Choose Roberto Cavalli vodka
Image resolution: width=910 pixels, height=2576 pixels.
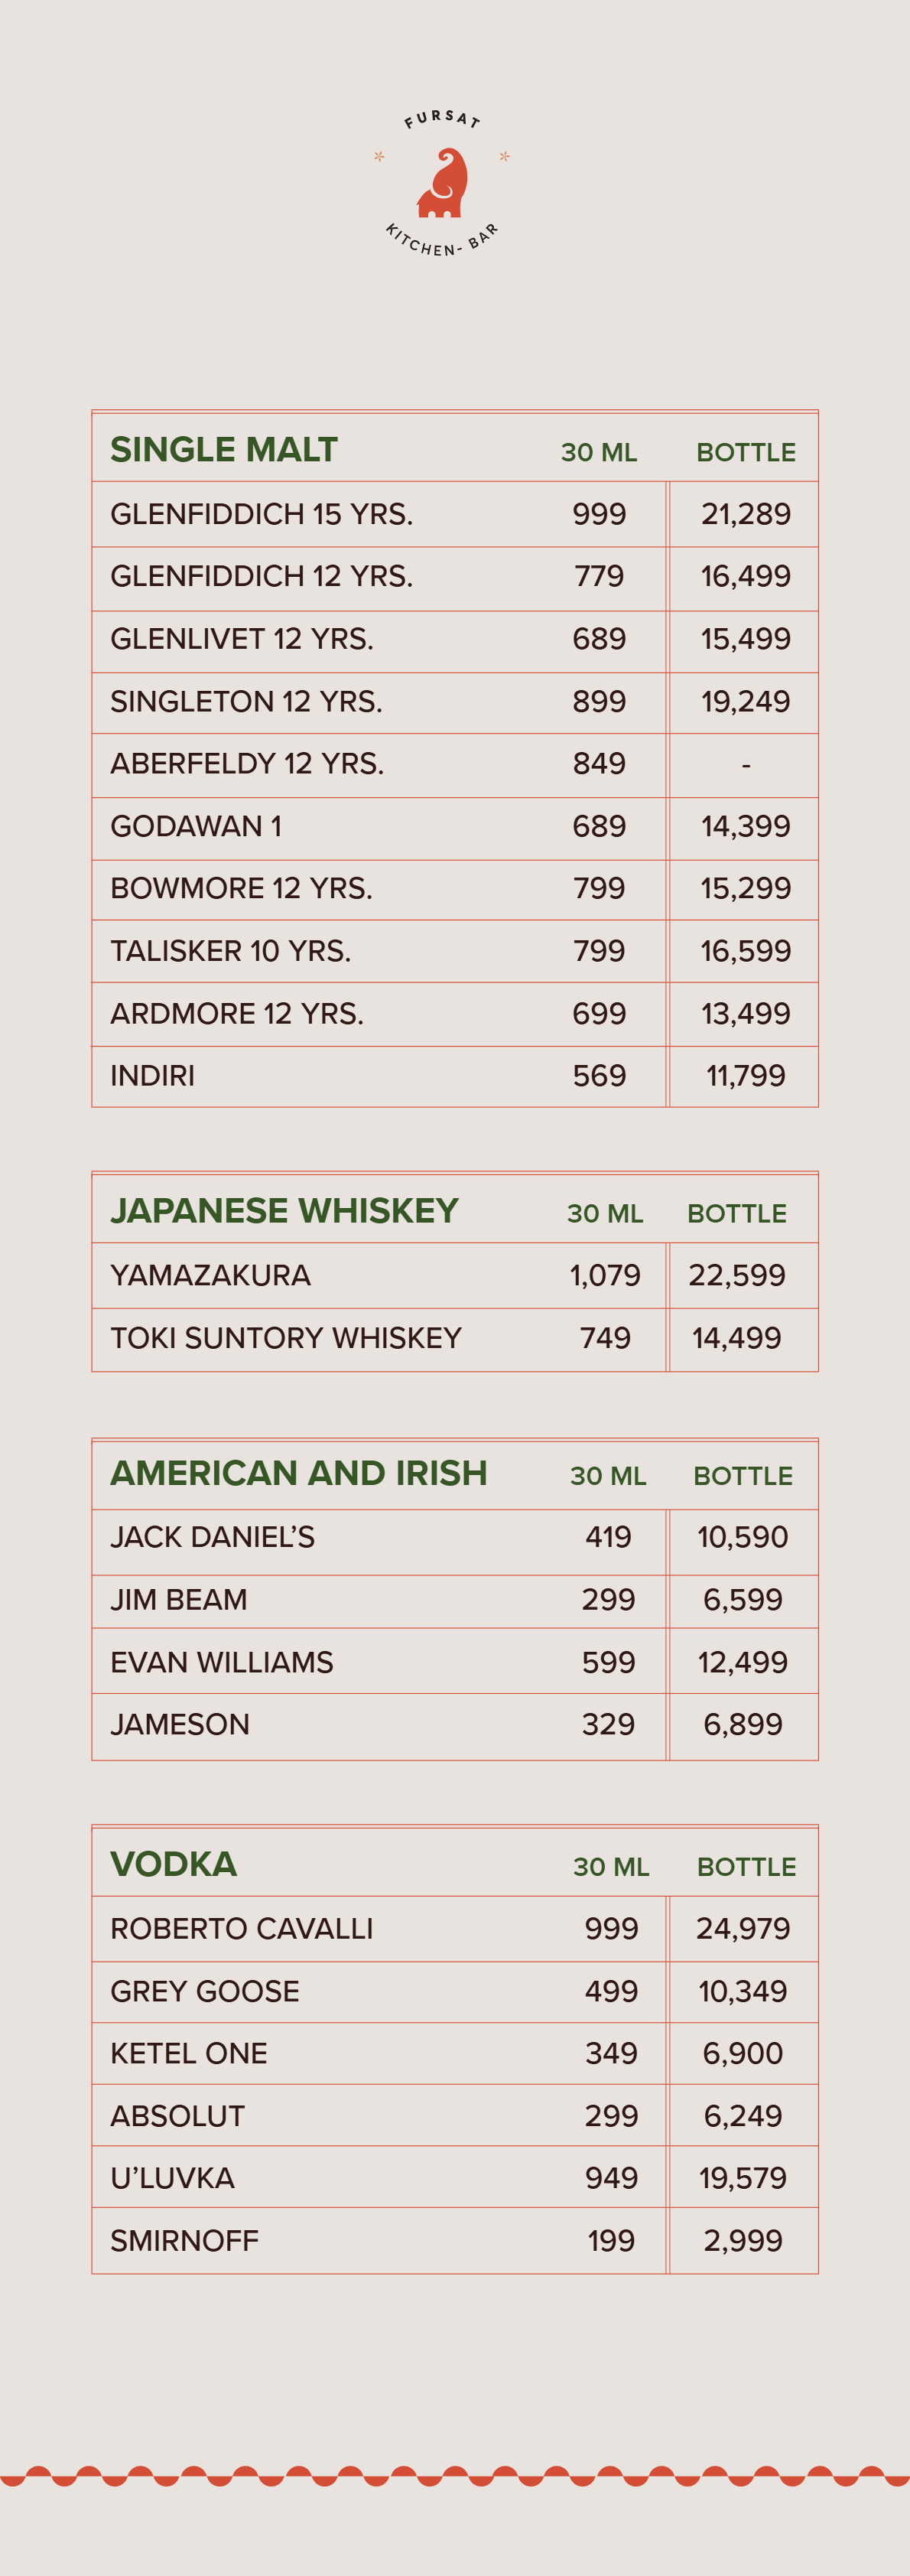241,1928
